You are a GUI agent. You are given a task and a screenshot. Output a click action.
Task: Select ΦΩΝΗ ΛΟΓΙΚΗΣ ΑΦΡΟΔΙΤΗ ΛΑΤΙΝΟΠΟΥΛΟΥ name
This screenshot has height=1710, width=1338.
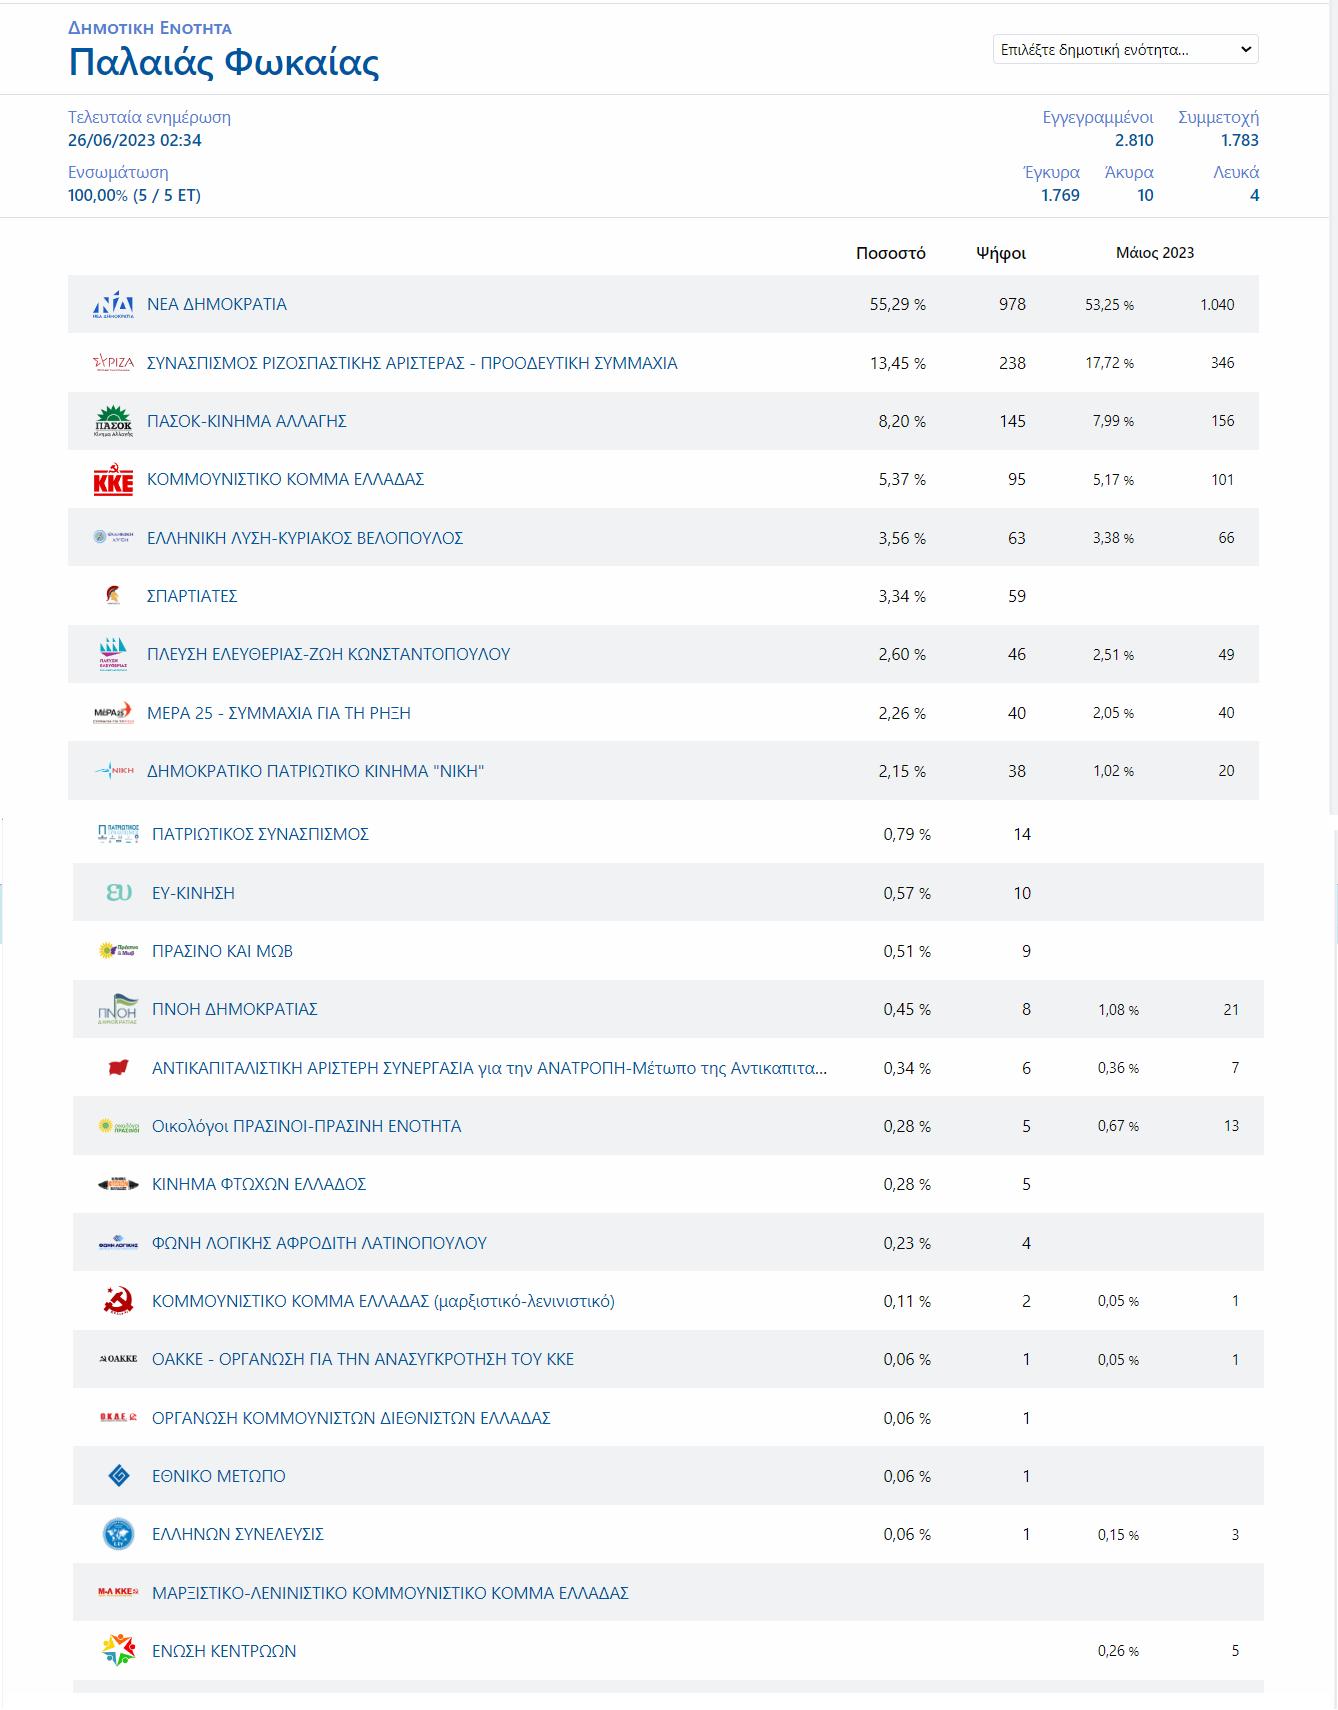[x=319, y=1243]
